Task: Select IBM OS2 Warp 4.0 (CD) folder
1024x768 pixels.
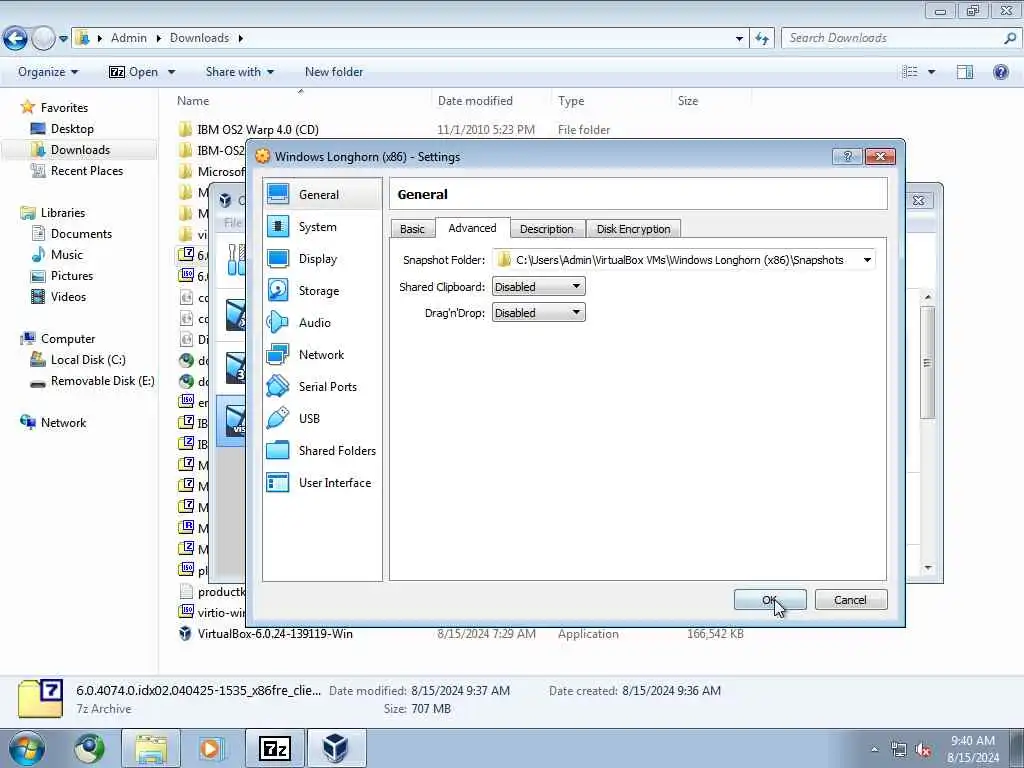Action: [x=258, y=129]
